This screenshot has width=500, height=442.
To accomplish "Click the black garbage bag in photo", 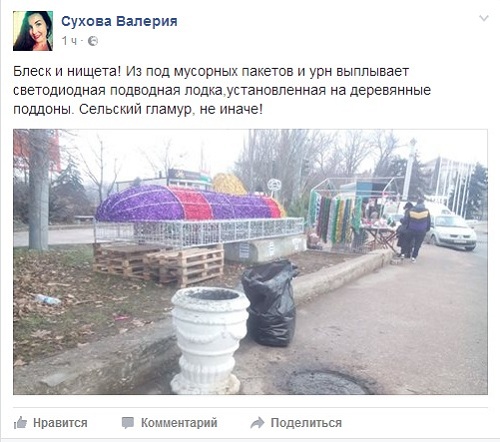I will 269,303.
